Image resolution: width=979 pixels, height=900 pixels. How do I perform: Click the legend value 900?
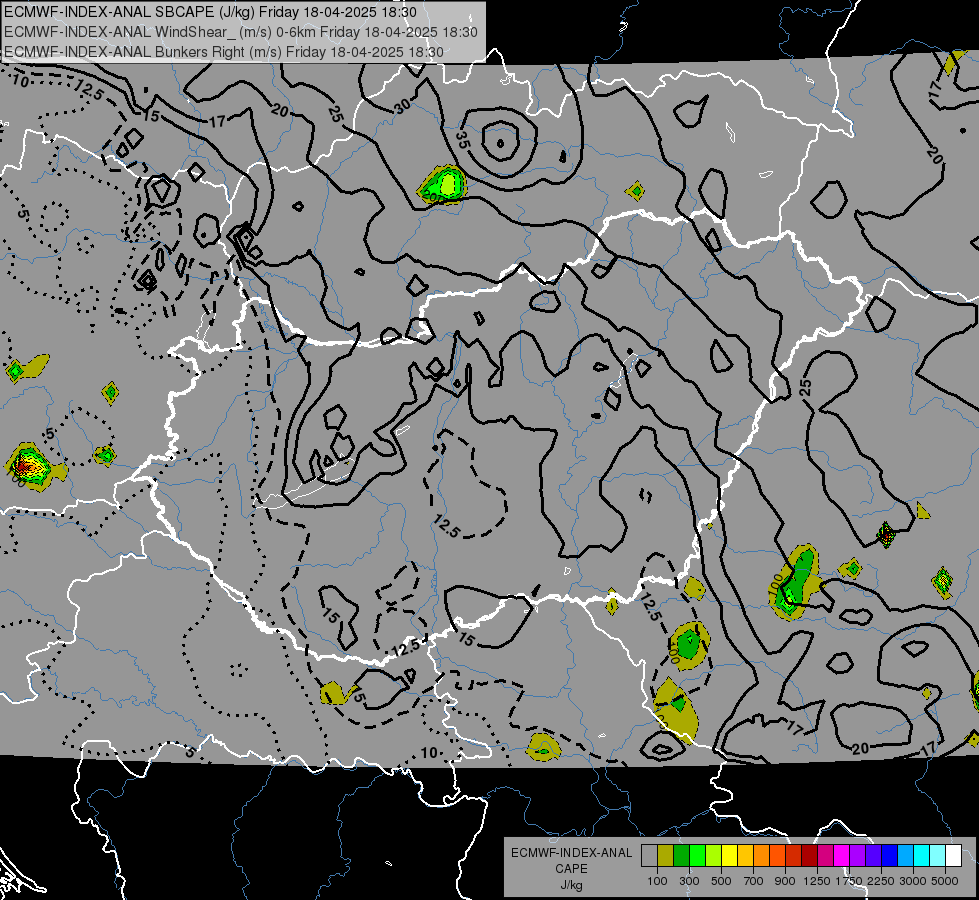tap(785, 881)
